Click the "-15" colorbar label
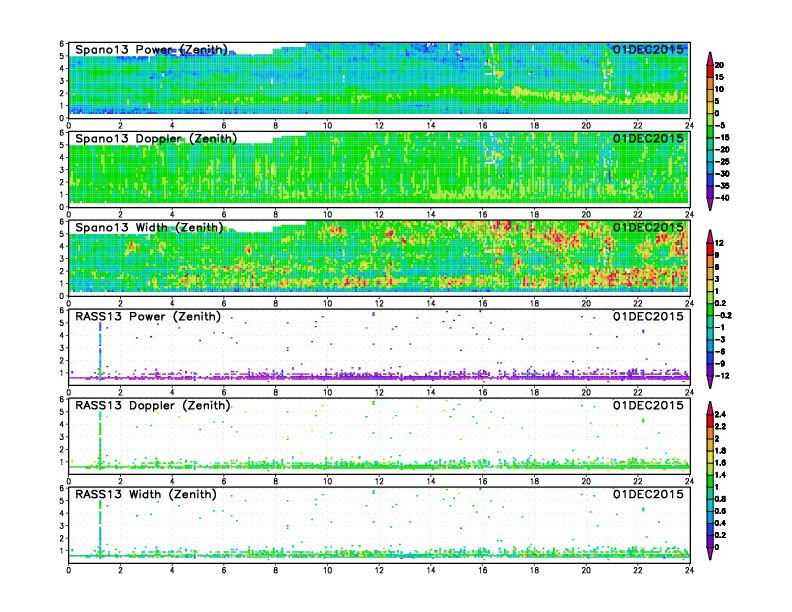The height and width of the screenshot is (612, 792). click(722, 138)
